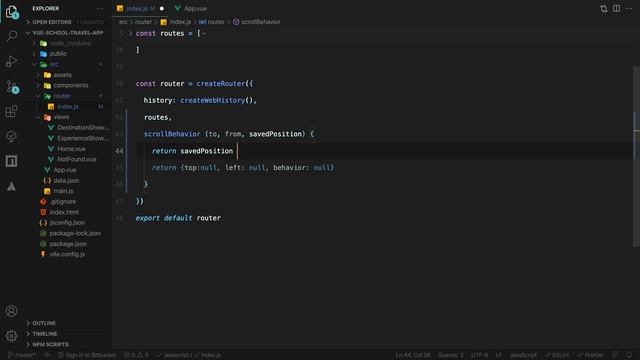640x360 pixels.
Task: Click unsaved dot on index.js tab
Action: pyautogui.click(x=162, y=9)
